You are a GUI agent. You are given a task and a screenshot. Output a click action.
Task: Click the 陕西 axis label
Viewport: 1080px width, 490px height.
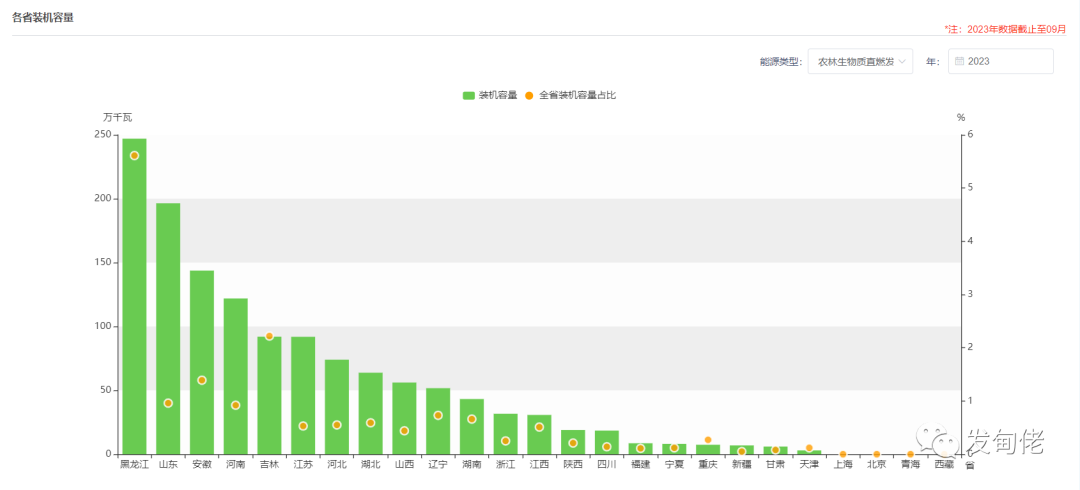pyautogui.click(x=573, y=465)
